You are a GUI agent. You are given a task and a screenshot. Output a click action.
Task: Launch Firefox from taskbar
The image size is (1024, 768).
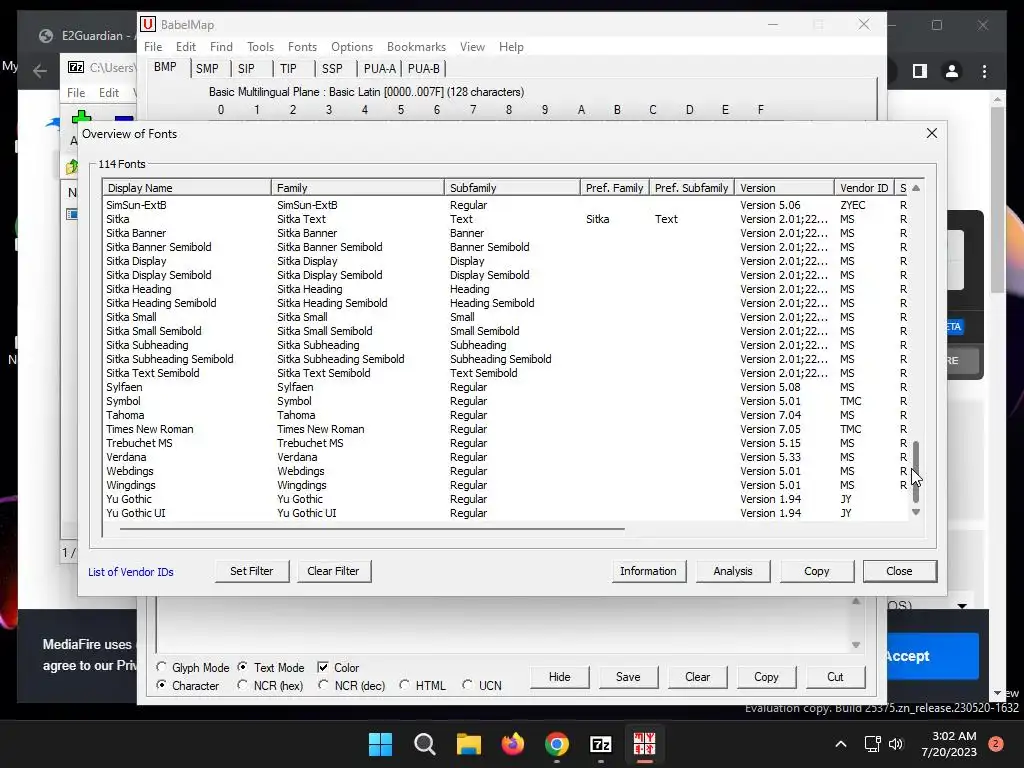click(x=513, y=744)
